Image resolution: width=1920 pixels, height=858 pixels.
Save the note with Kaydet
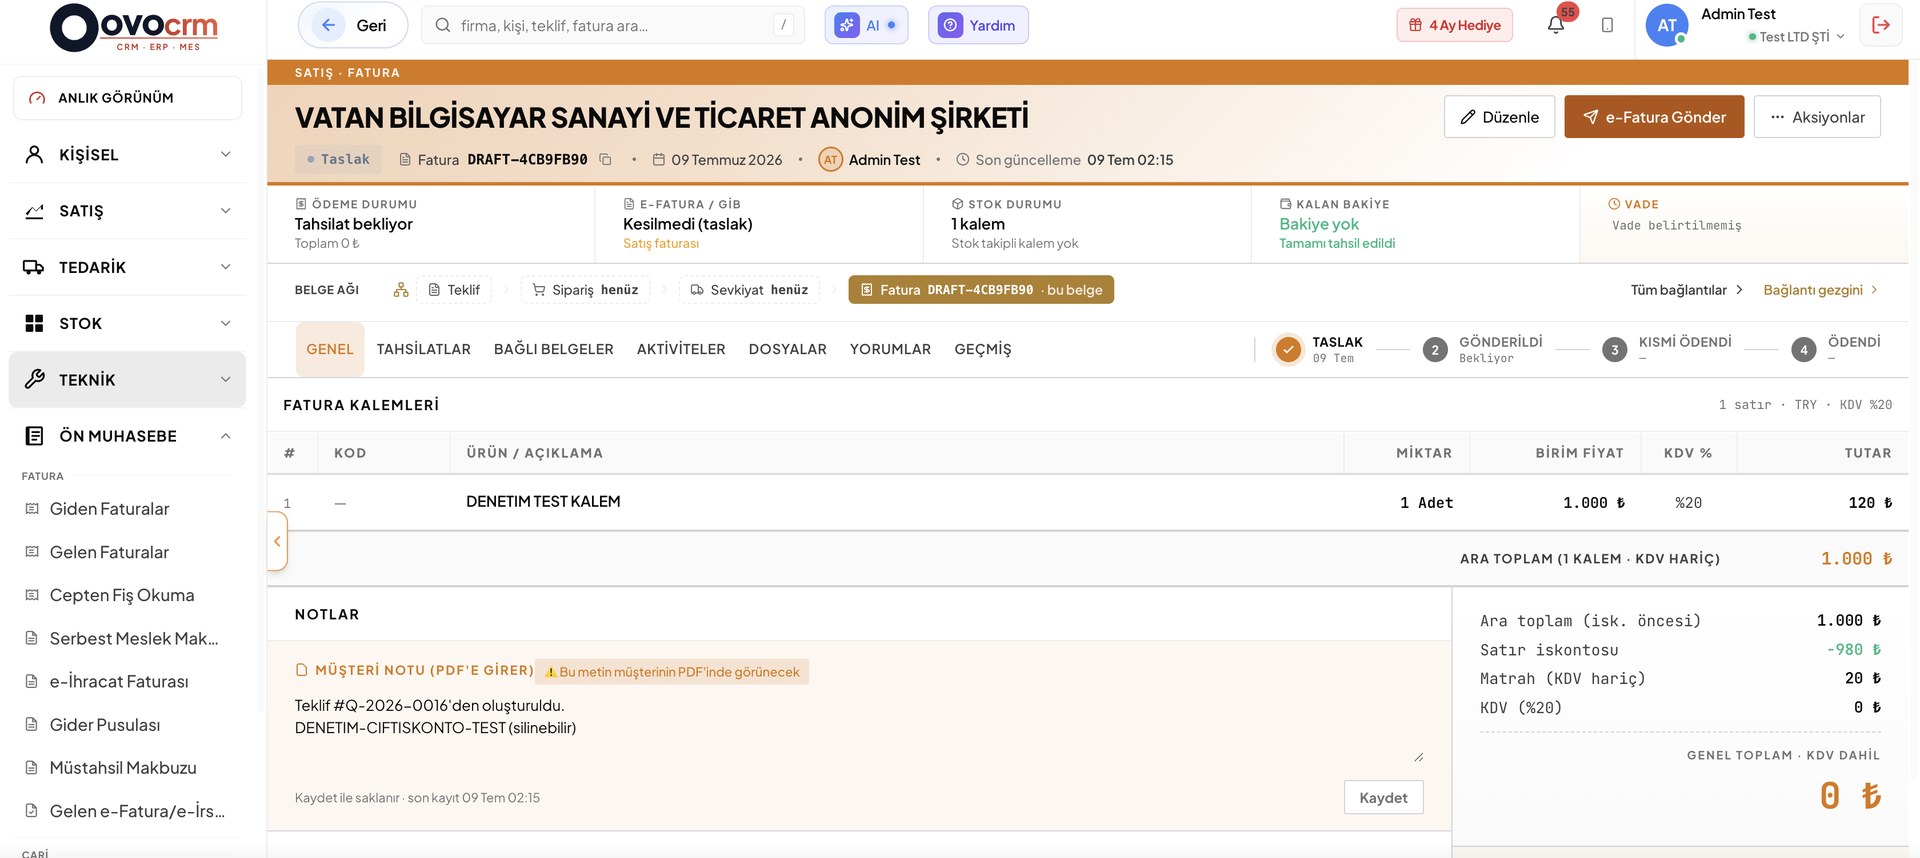click(1383, 798)
